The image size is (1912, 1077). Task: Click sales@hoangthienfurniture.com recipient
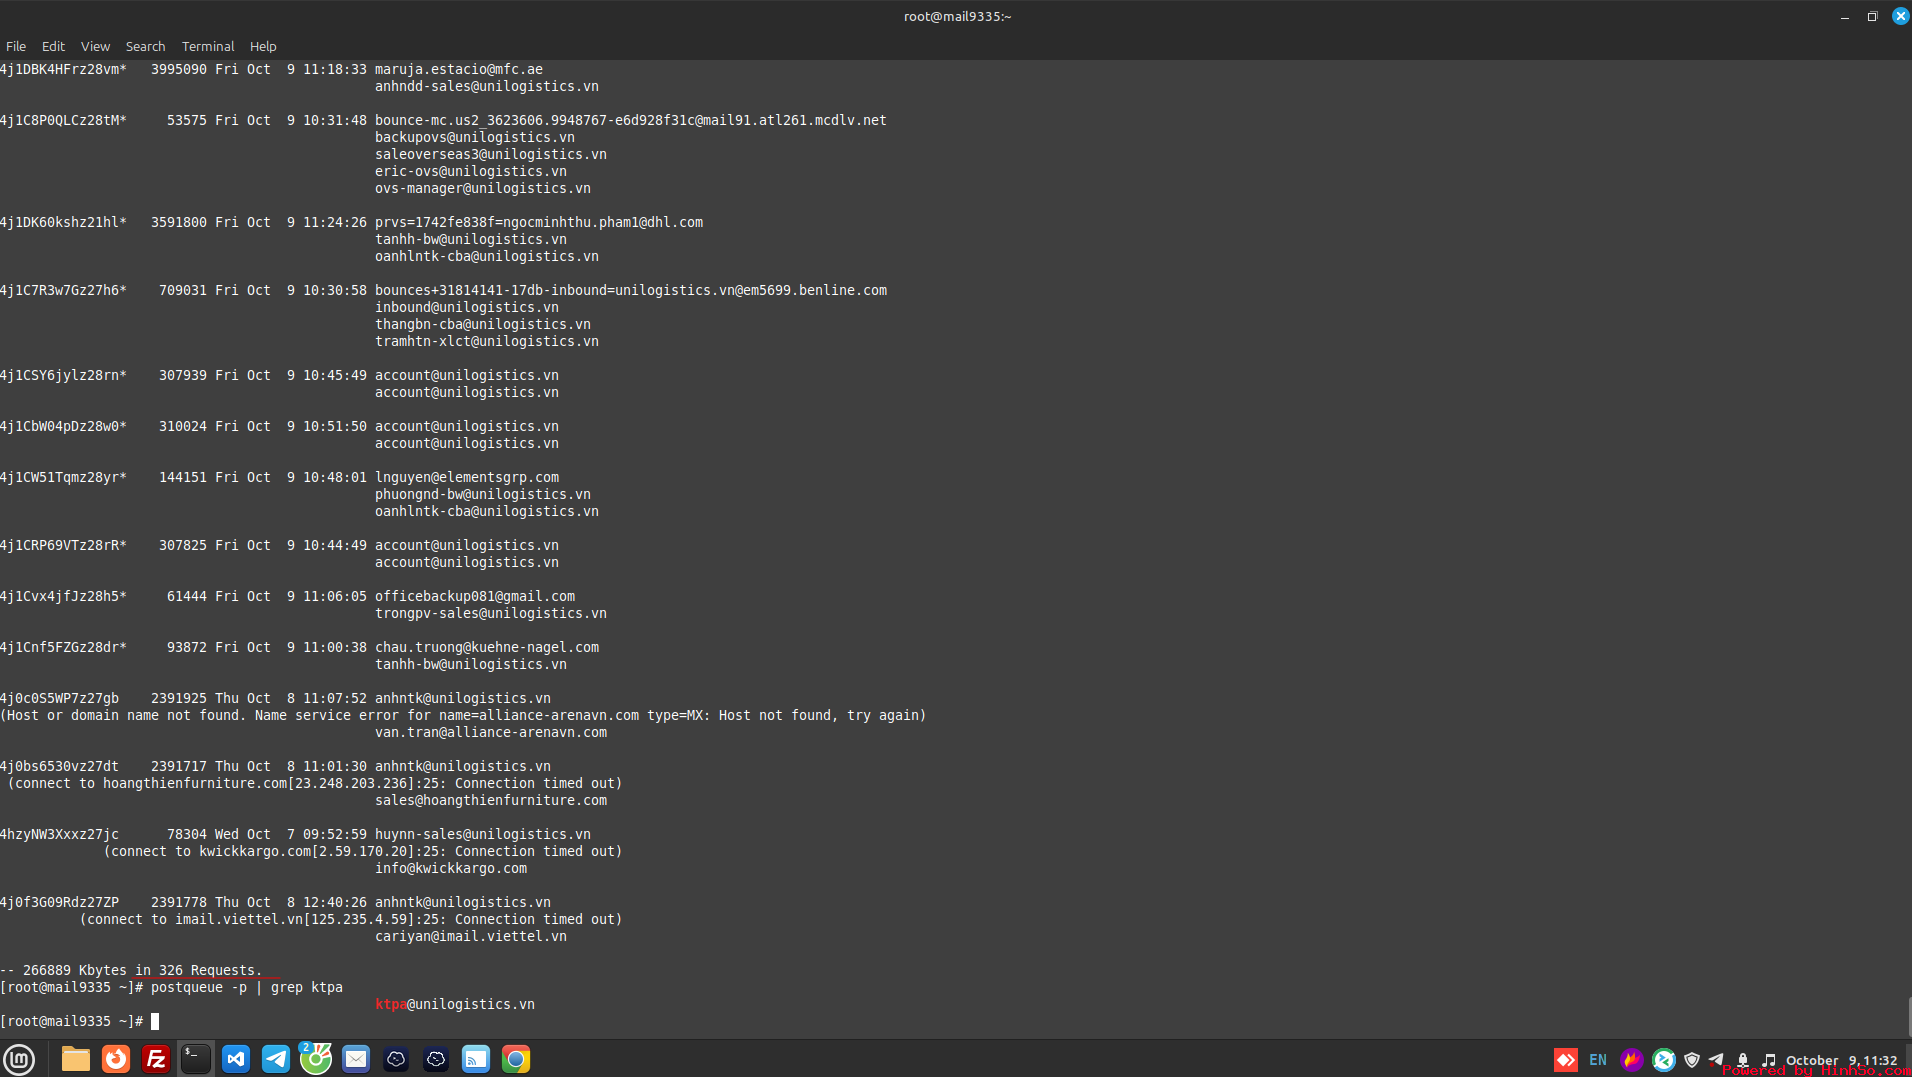491,800
